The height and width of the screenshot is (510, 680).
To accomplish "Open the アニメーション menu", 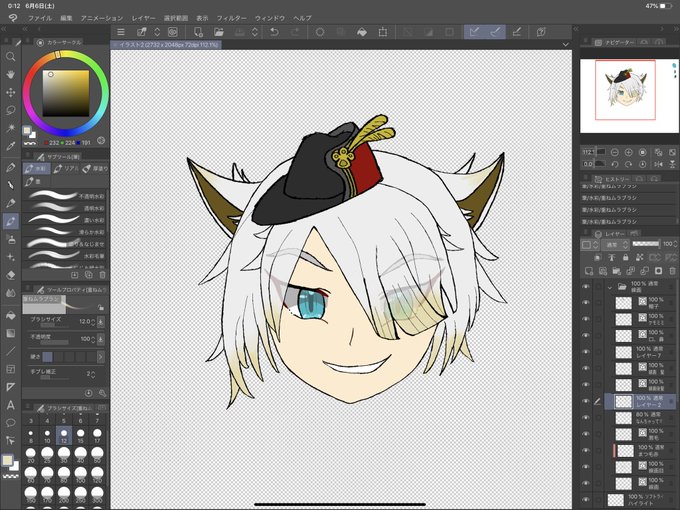I will pyautogui.click(x=101, y=18).
